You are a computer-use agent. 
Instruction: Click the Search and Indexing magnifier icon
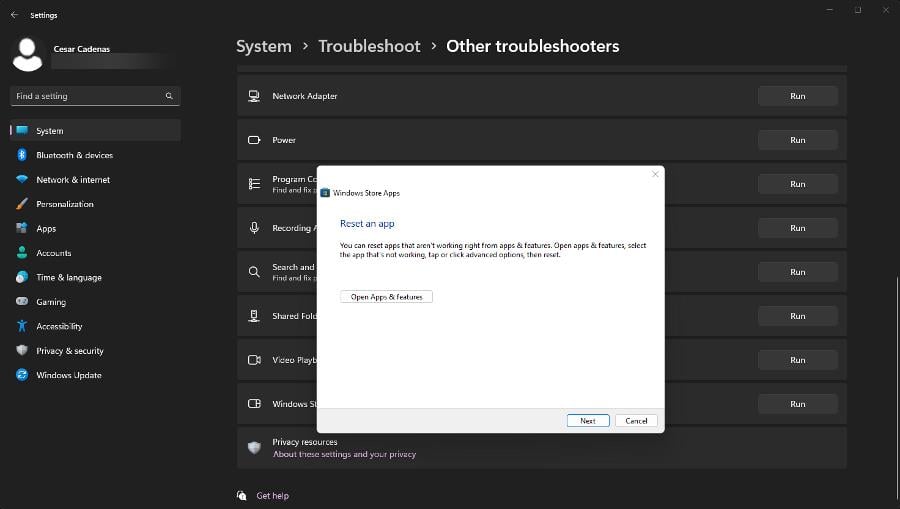point(254,272)
